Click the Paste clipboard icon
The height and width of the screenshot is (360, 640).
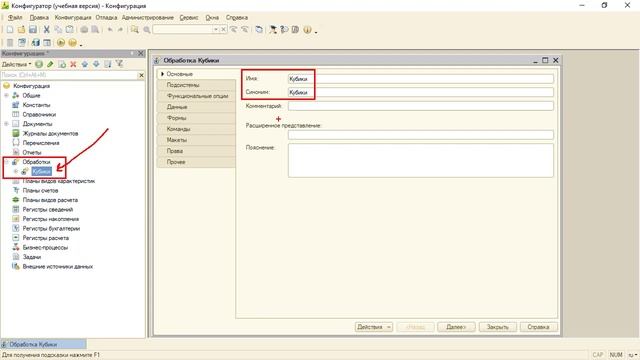70,29
